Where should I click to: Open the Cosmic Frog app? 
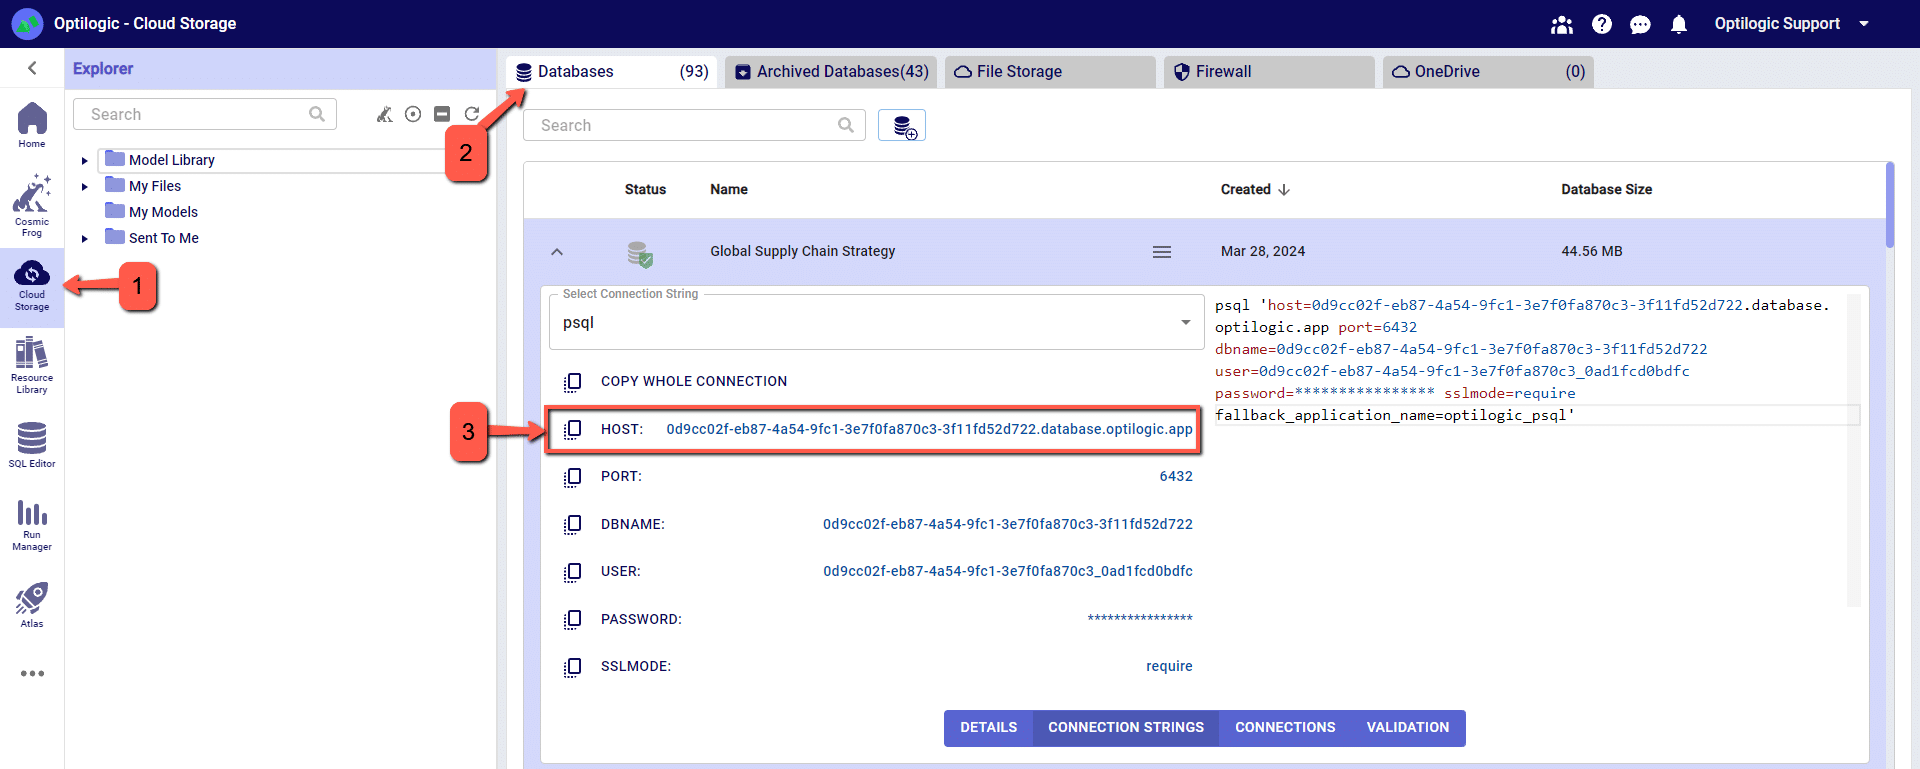pyautogui.click(x=32, y=205)
